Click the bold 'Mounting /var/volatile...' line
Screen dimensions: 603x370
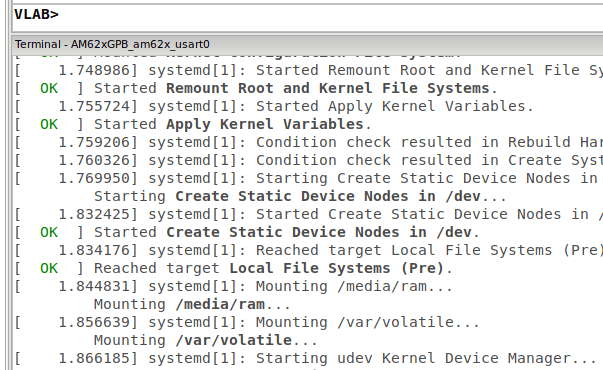206,340
